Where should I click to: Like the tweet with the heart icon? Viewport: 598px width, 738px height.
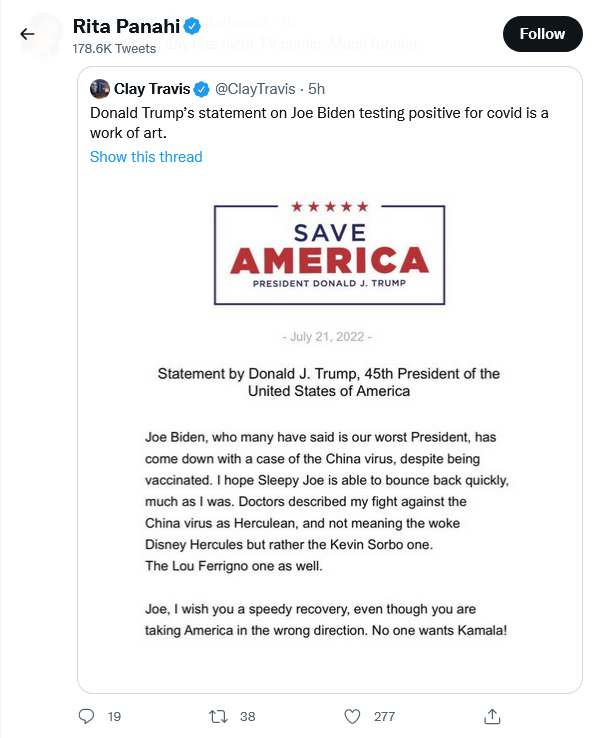(352, 716)
